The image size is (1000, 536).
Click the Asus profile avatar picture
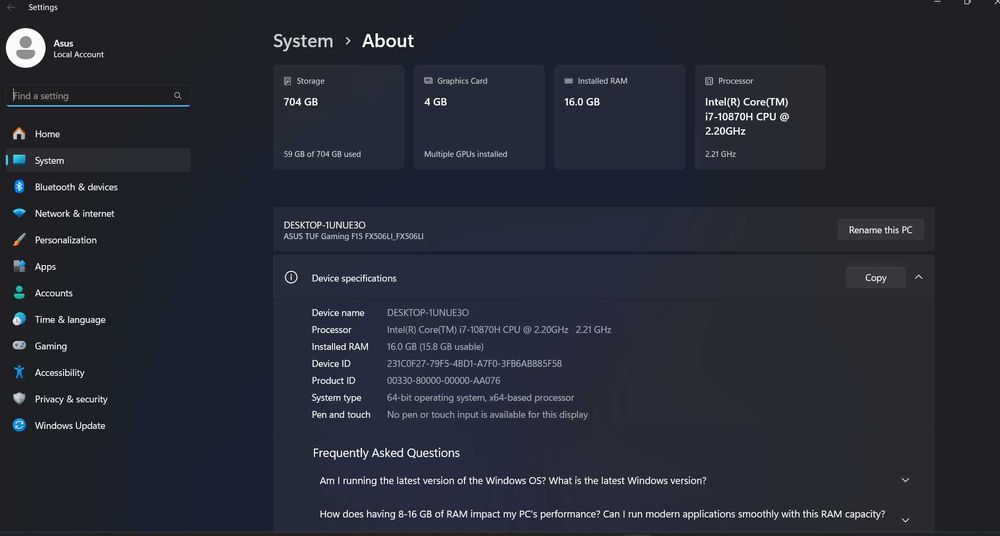26,48
